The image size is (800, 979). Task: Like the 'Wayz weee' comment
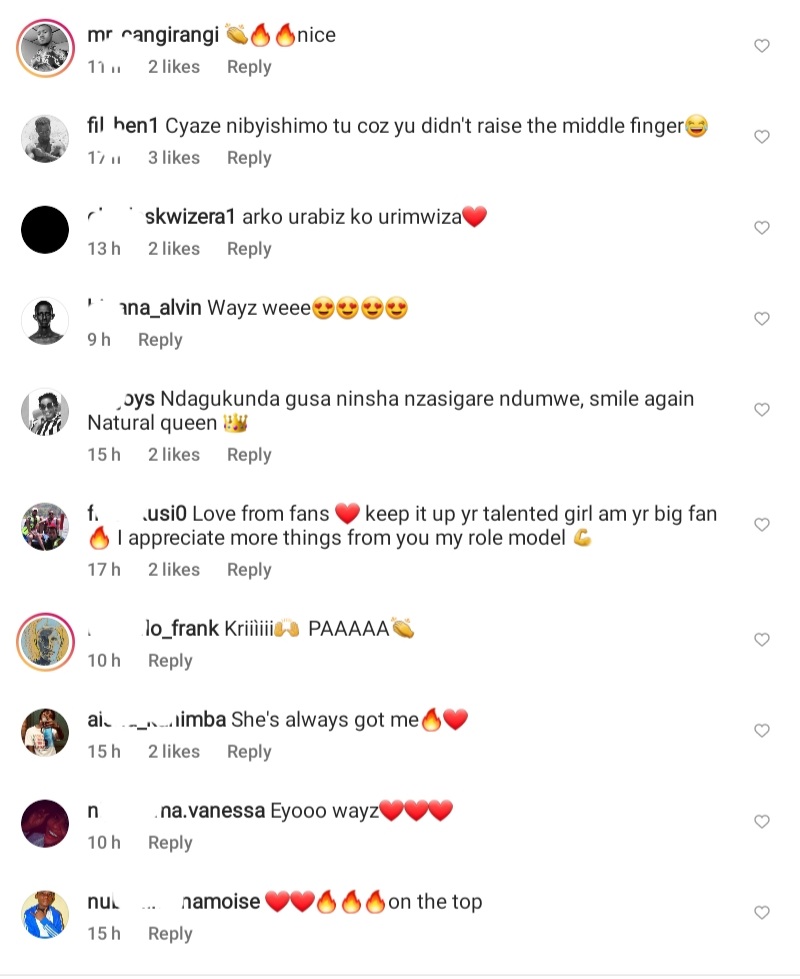[761, 319]
